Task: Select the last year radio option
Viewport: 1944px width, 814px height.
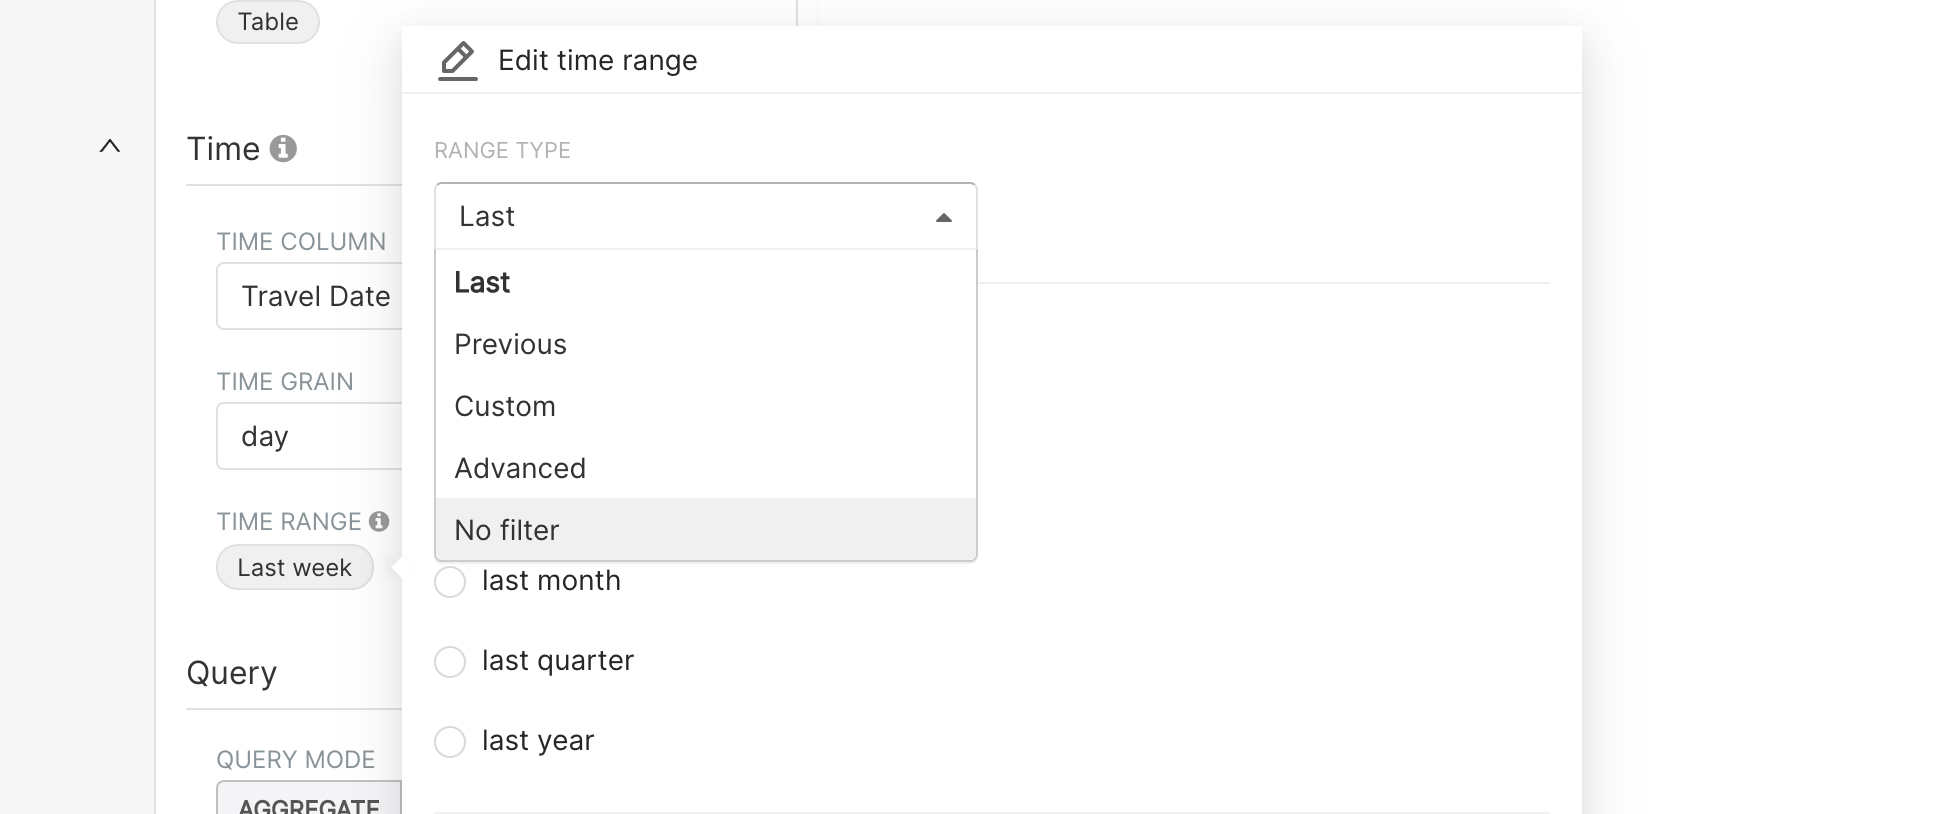Action: pyautogui.click(x=450, y=742)
